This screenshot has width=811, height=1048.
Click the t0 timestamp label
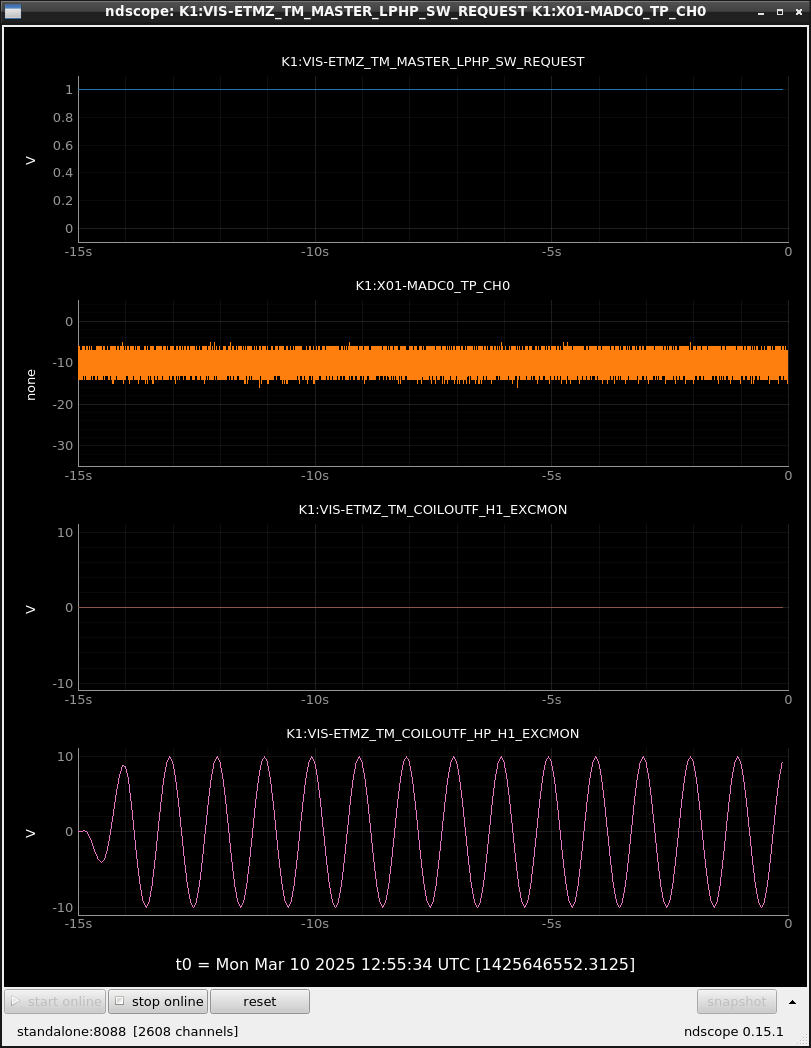click(x=405, y=964)
